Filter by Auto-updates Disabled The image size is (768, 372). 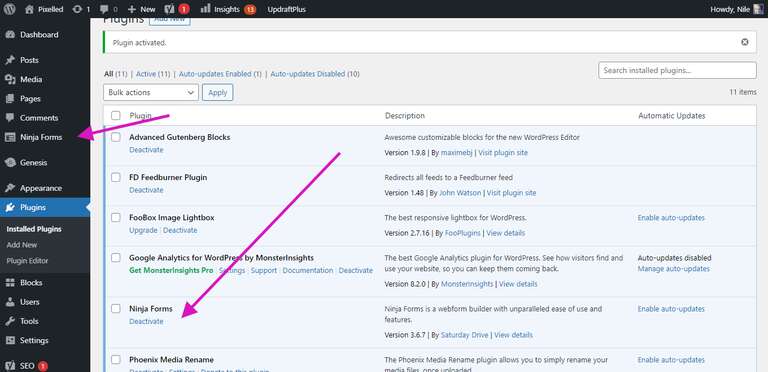click(x=315, y=74)
